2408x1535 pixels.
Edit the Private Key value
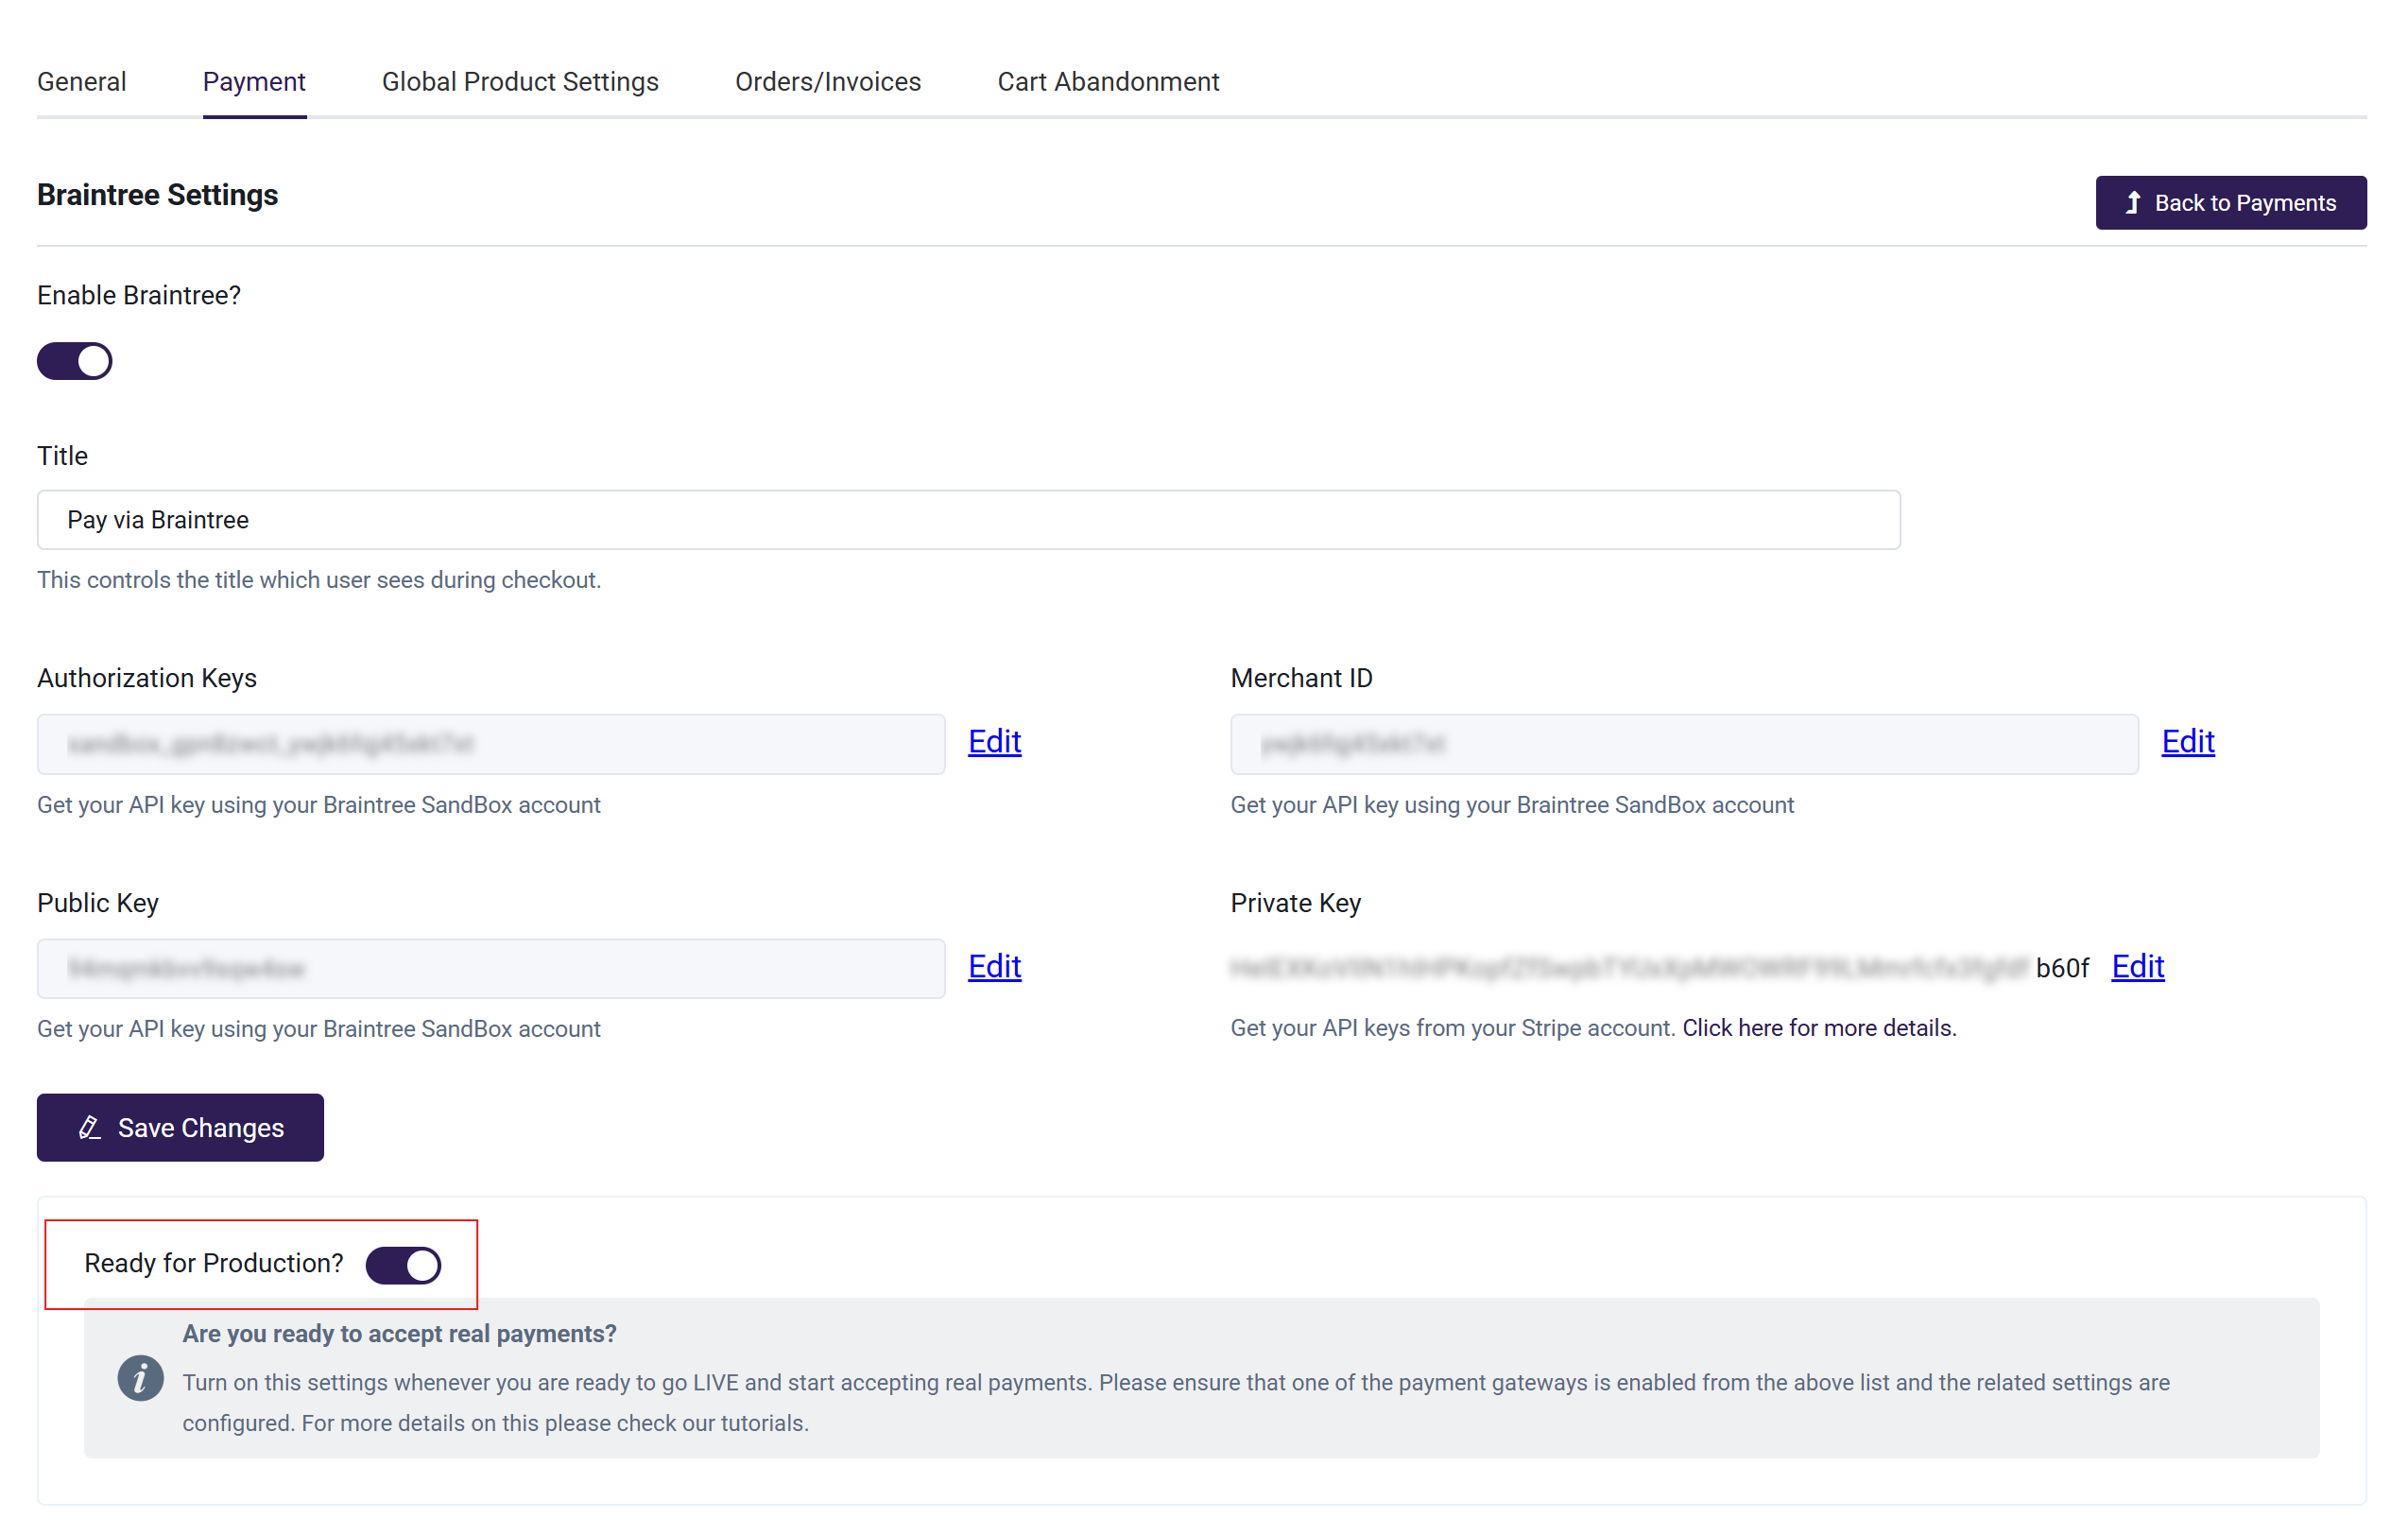click(2137, 966)
